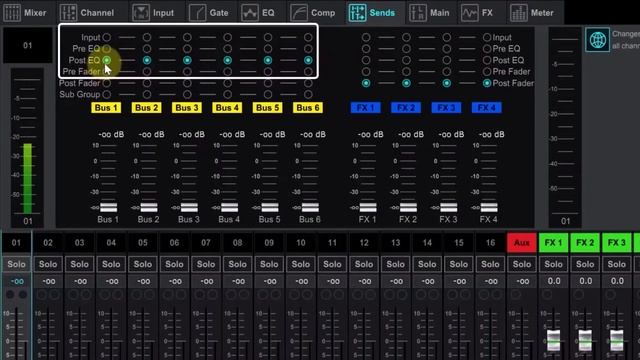Image resolution: width=640 pixels, height=360 pixels.
Task: Set Bus 1 tap to Input
Action: 107,37
